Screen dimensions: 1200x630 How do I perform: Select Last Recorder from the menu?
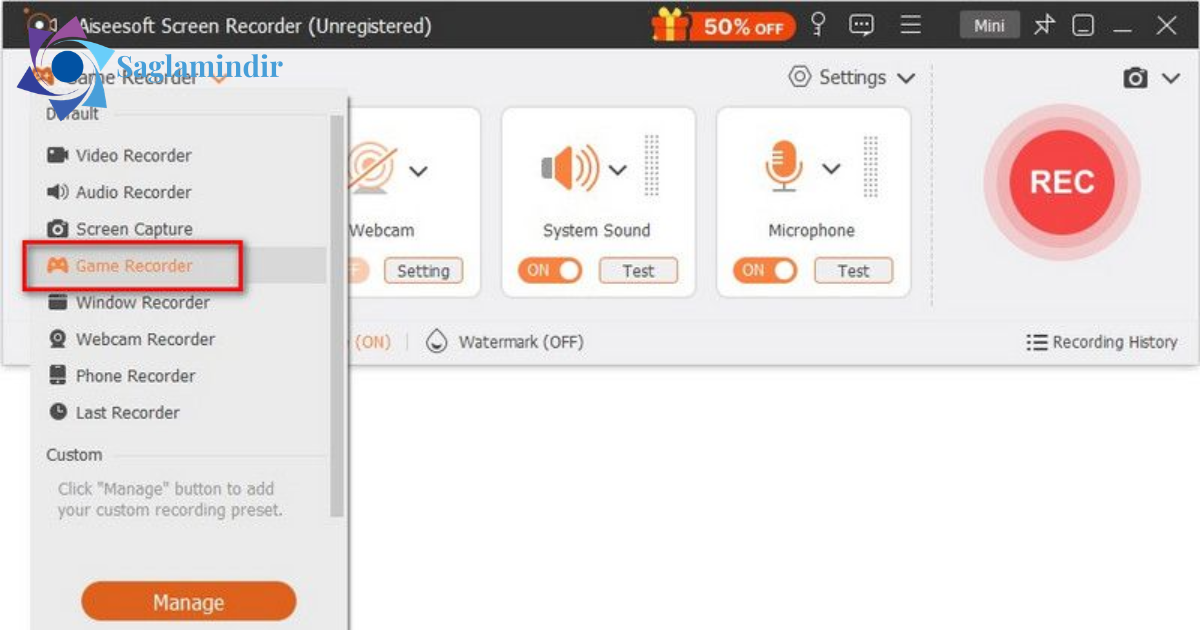point(176,412)
